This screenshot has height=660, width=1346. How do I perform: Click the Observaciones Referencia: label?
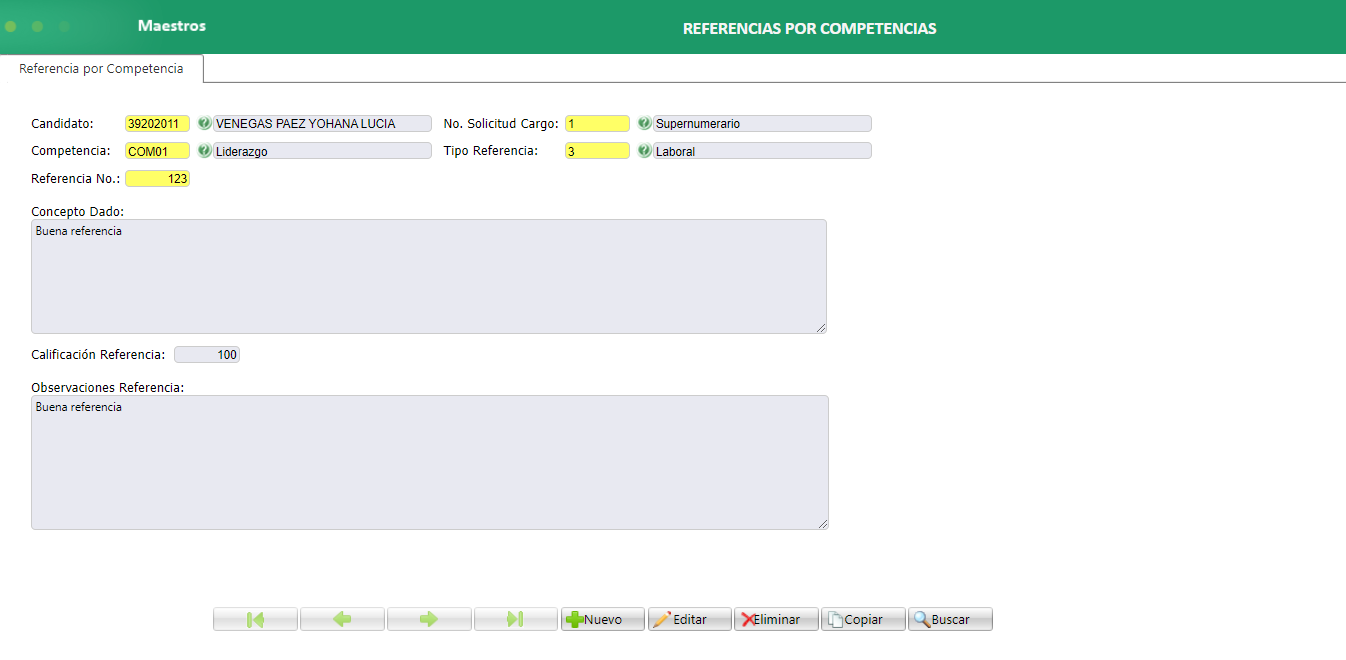pos(108,387)
